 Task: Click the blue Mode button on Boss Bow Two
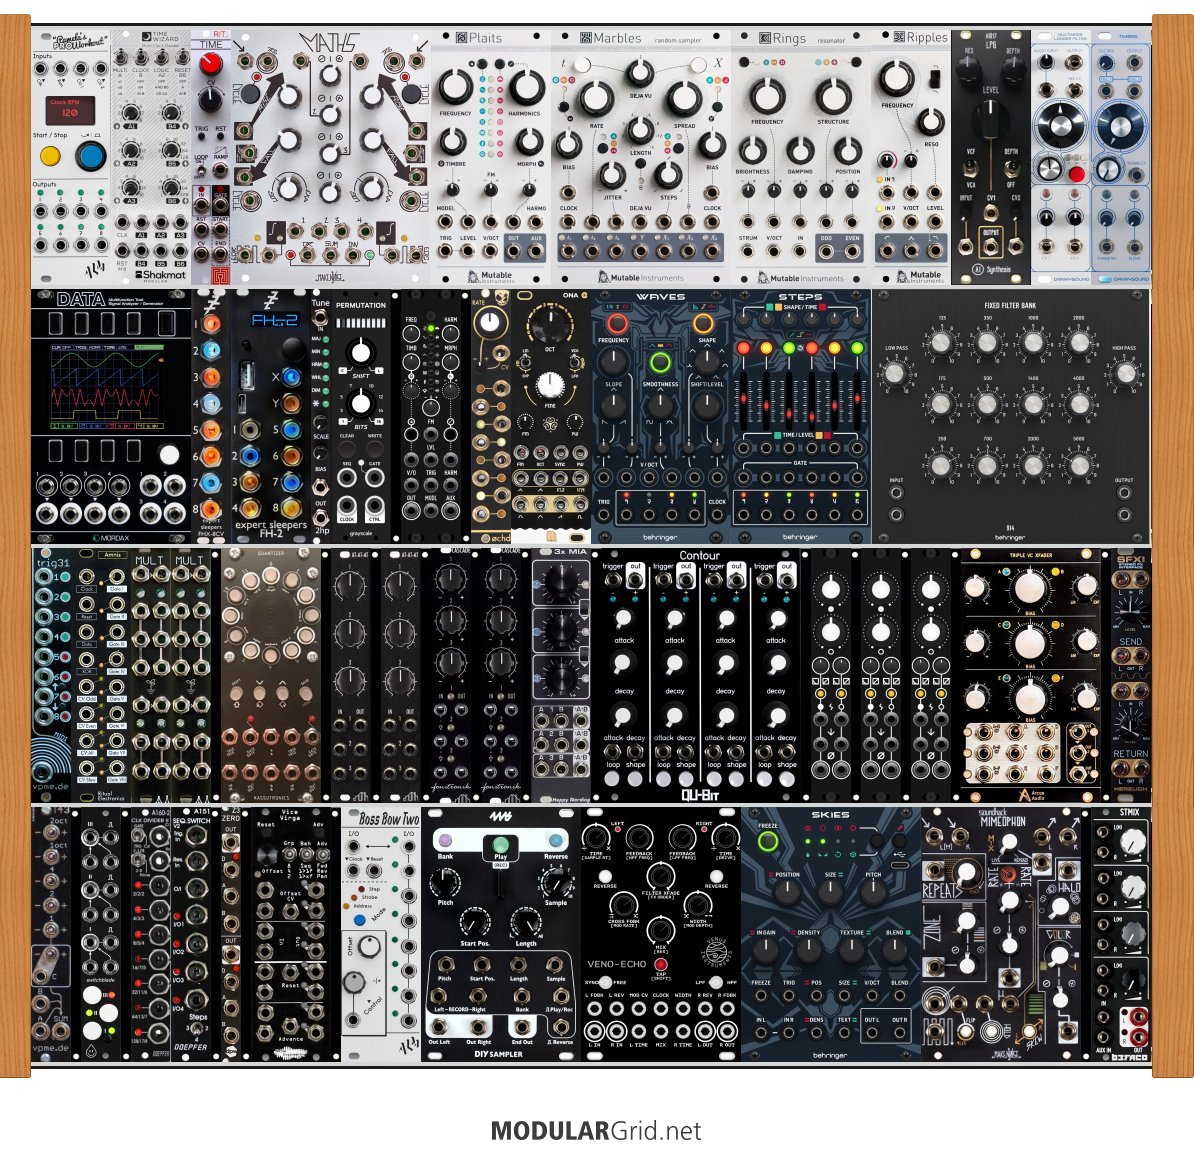coord(359,920)
